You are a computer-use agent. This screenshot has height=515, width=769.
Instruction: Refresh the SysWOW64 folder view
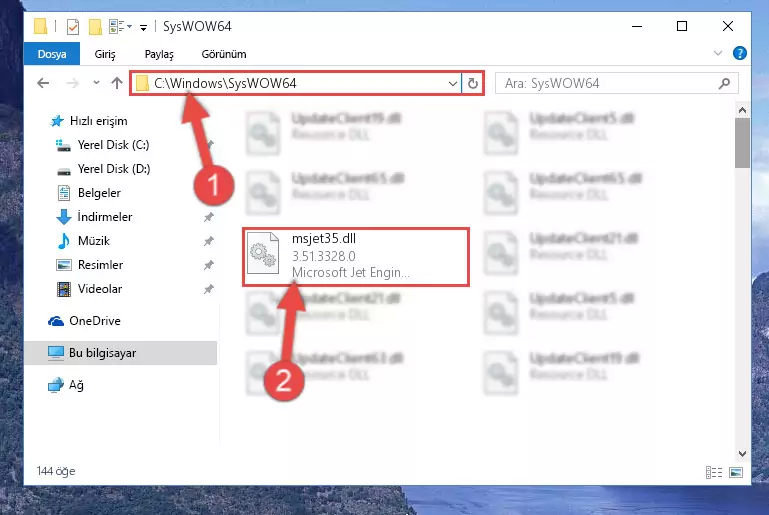472,83
